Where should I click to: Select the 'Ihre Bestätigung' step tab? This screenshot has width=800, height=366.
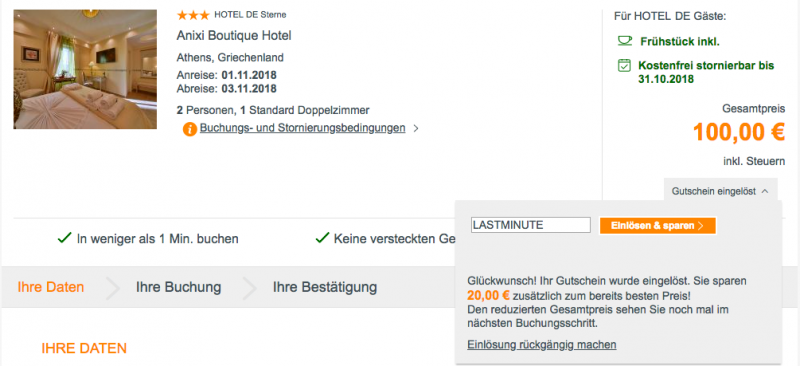(x=325, y=287)
